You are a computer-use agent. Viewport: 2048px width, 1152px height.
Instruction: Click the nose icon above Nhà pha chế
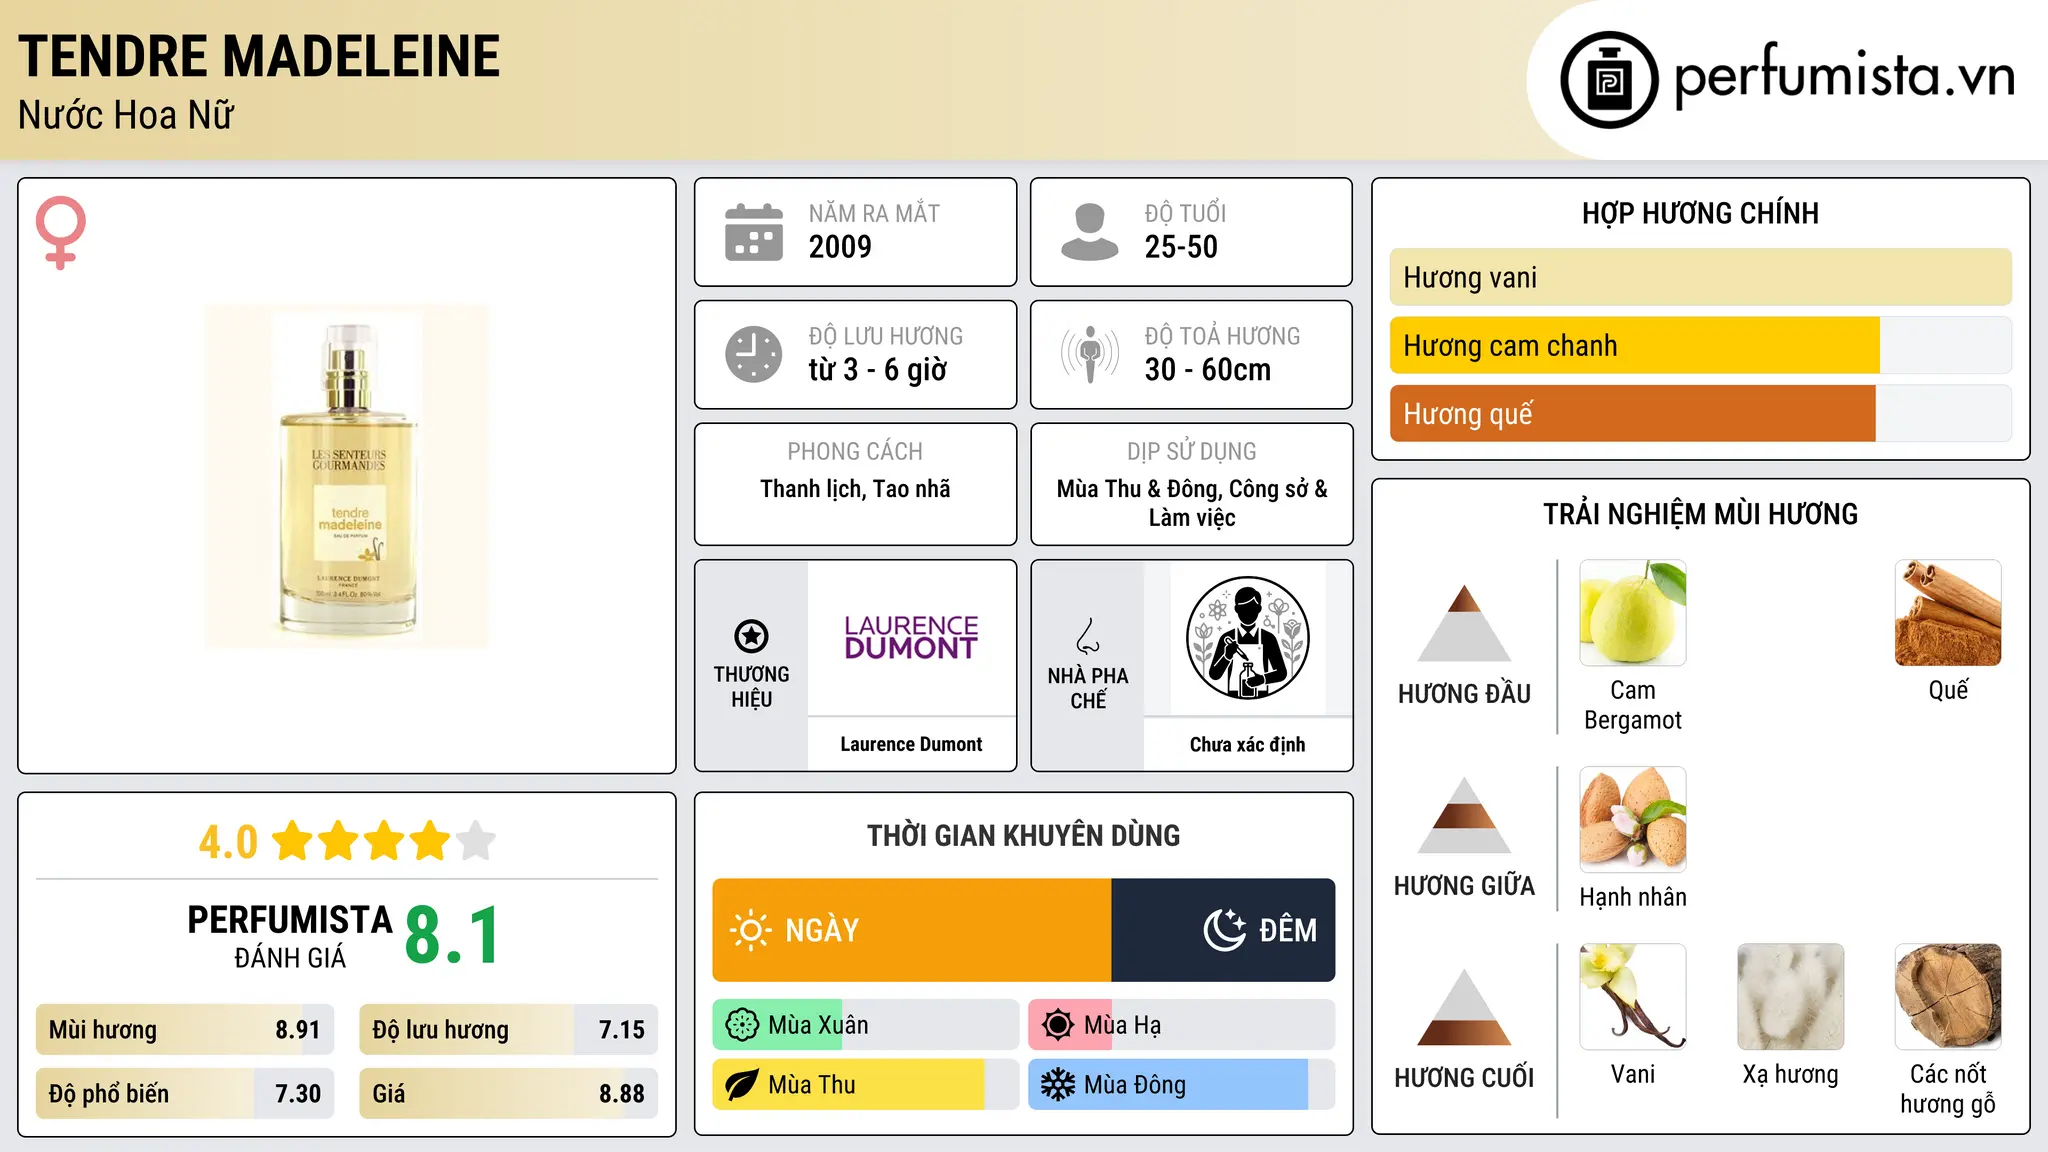pos(1088,636)
